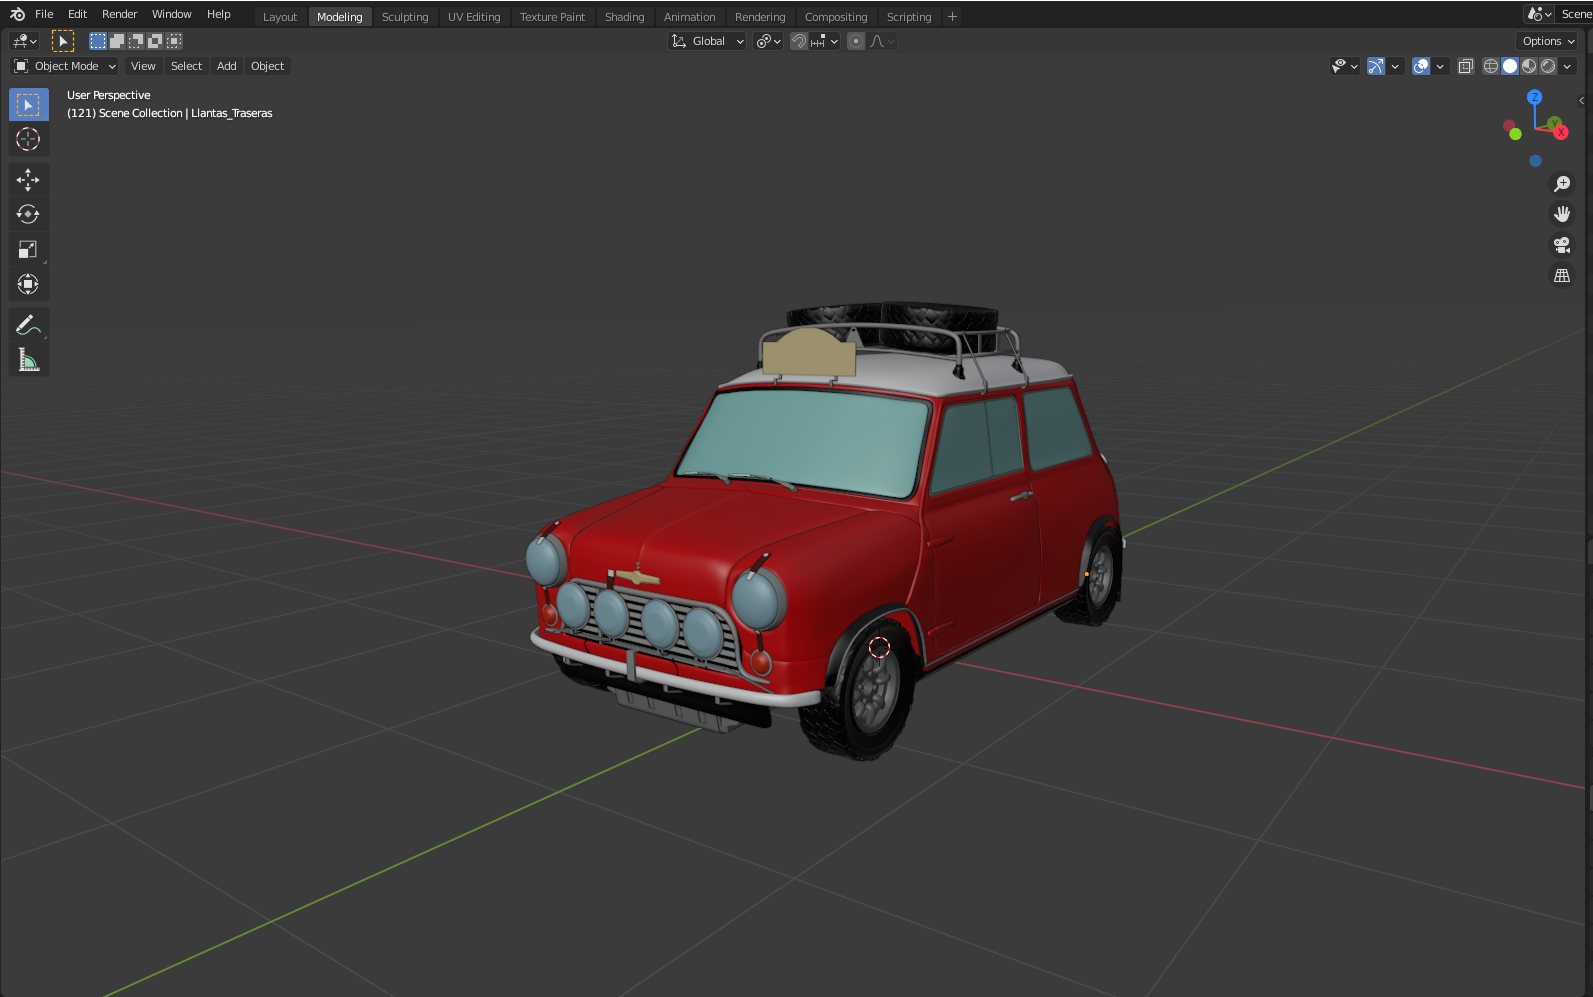Open the gizmo options dropdown arrow
The image size is (1593, 997).
pos(1395,66)
